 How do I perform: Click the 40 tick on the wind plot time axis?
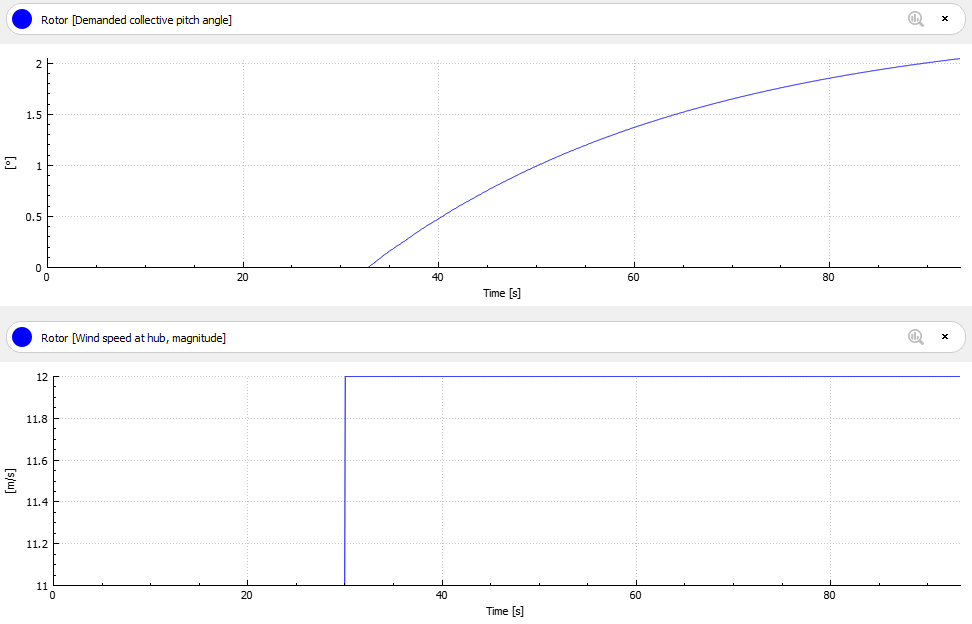click(x=442, y=595)
